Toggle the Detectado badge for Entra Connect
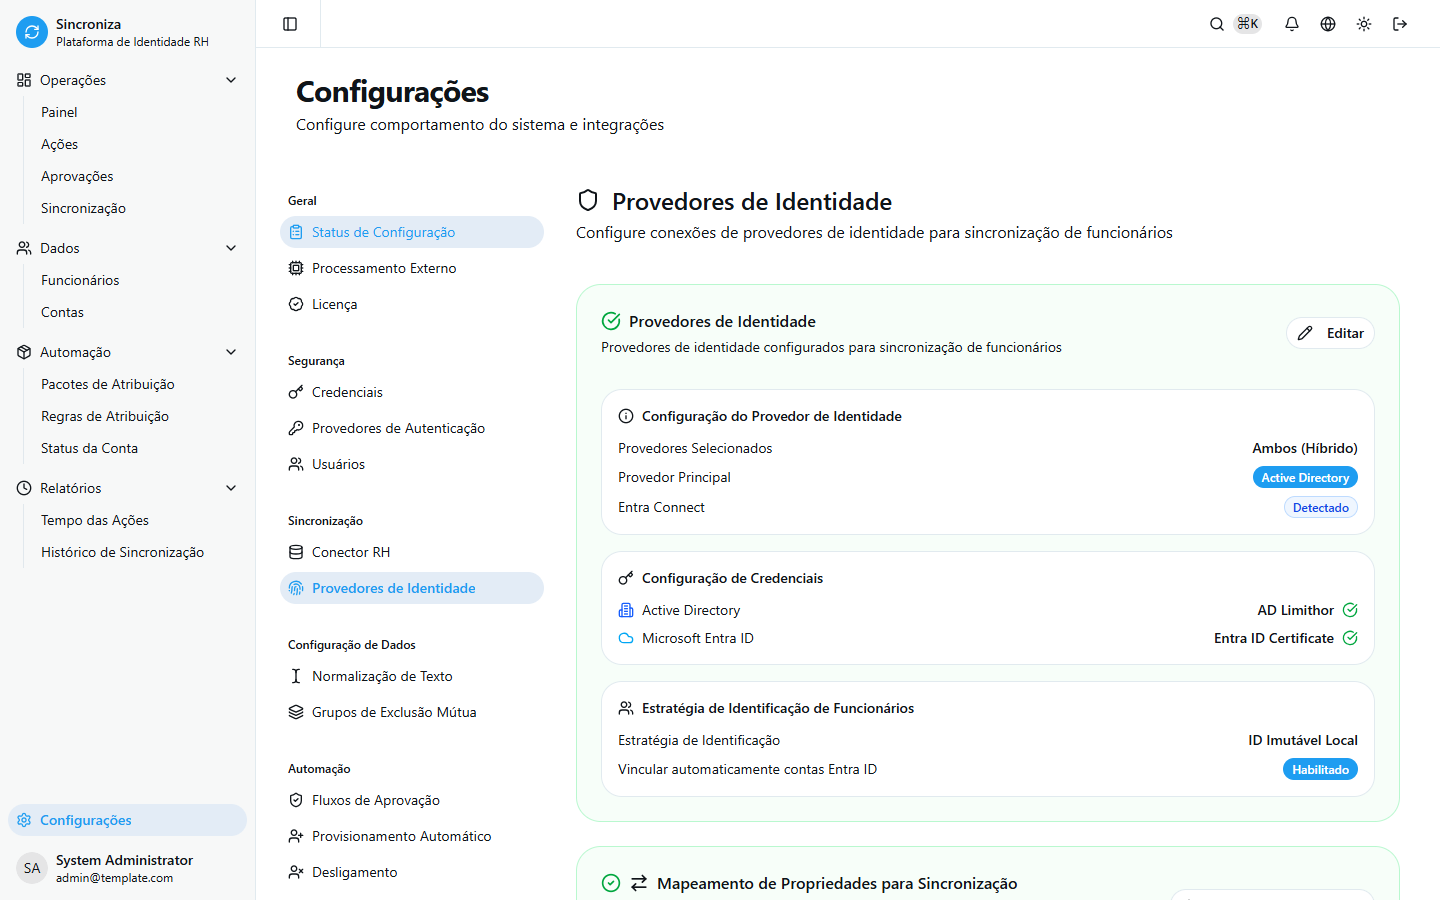The width and height of the screenshot is (1440, 900). 1321,507
